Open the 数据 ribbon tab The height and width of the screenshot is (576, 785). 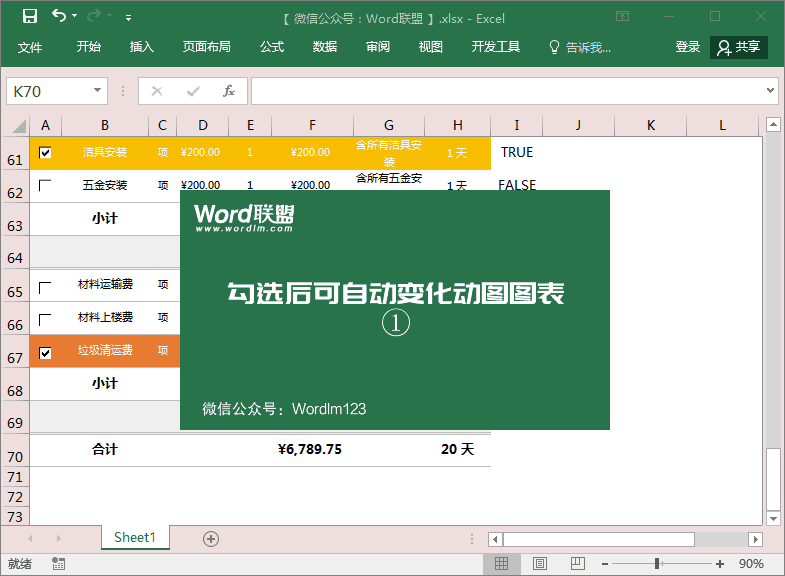(x=325, y=47)
